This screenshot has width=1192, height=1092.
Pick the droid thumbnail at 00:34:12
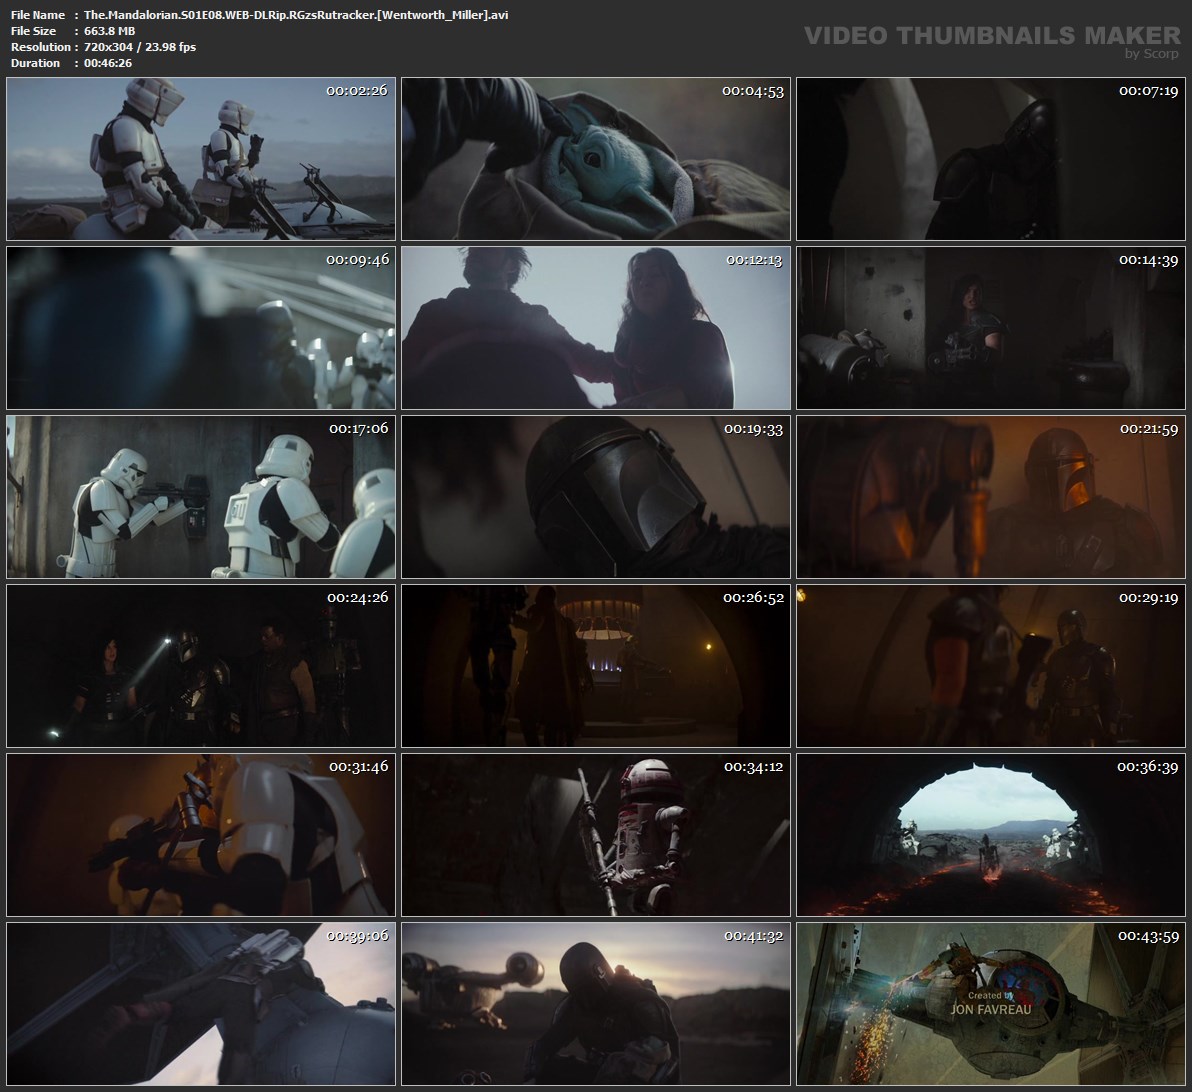pos(596,834)
